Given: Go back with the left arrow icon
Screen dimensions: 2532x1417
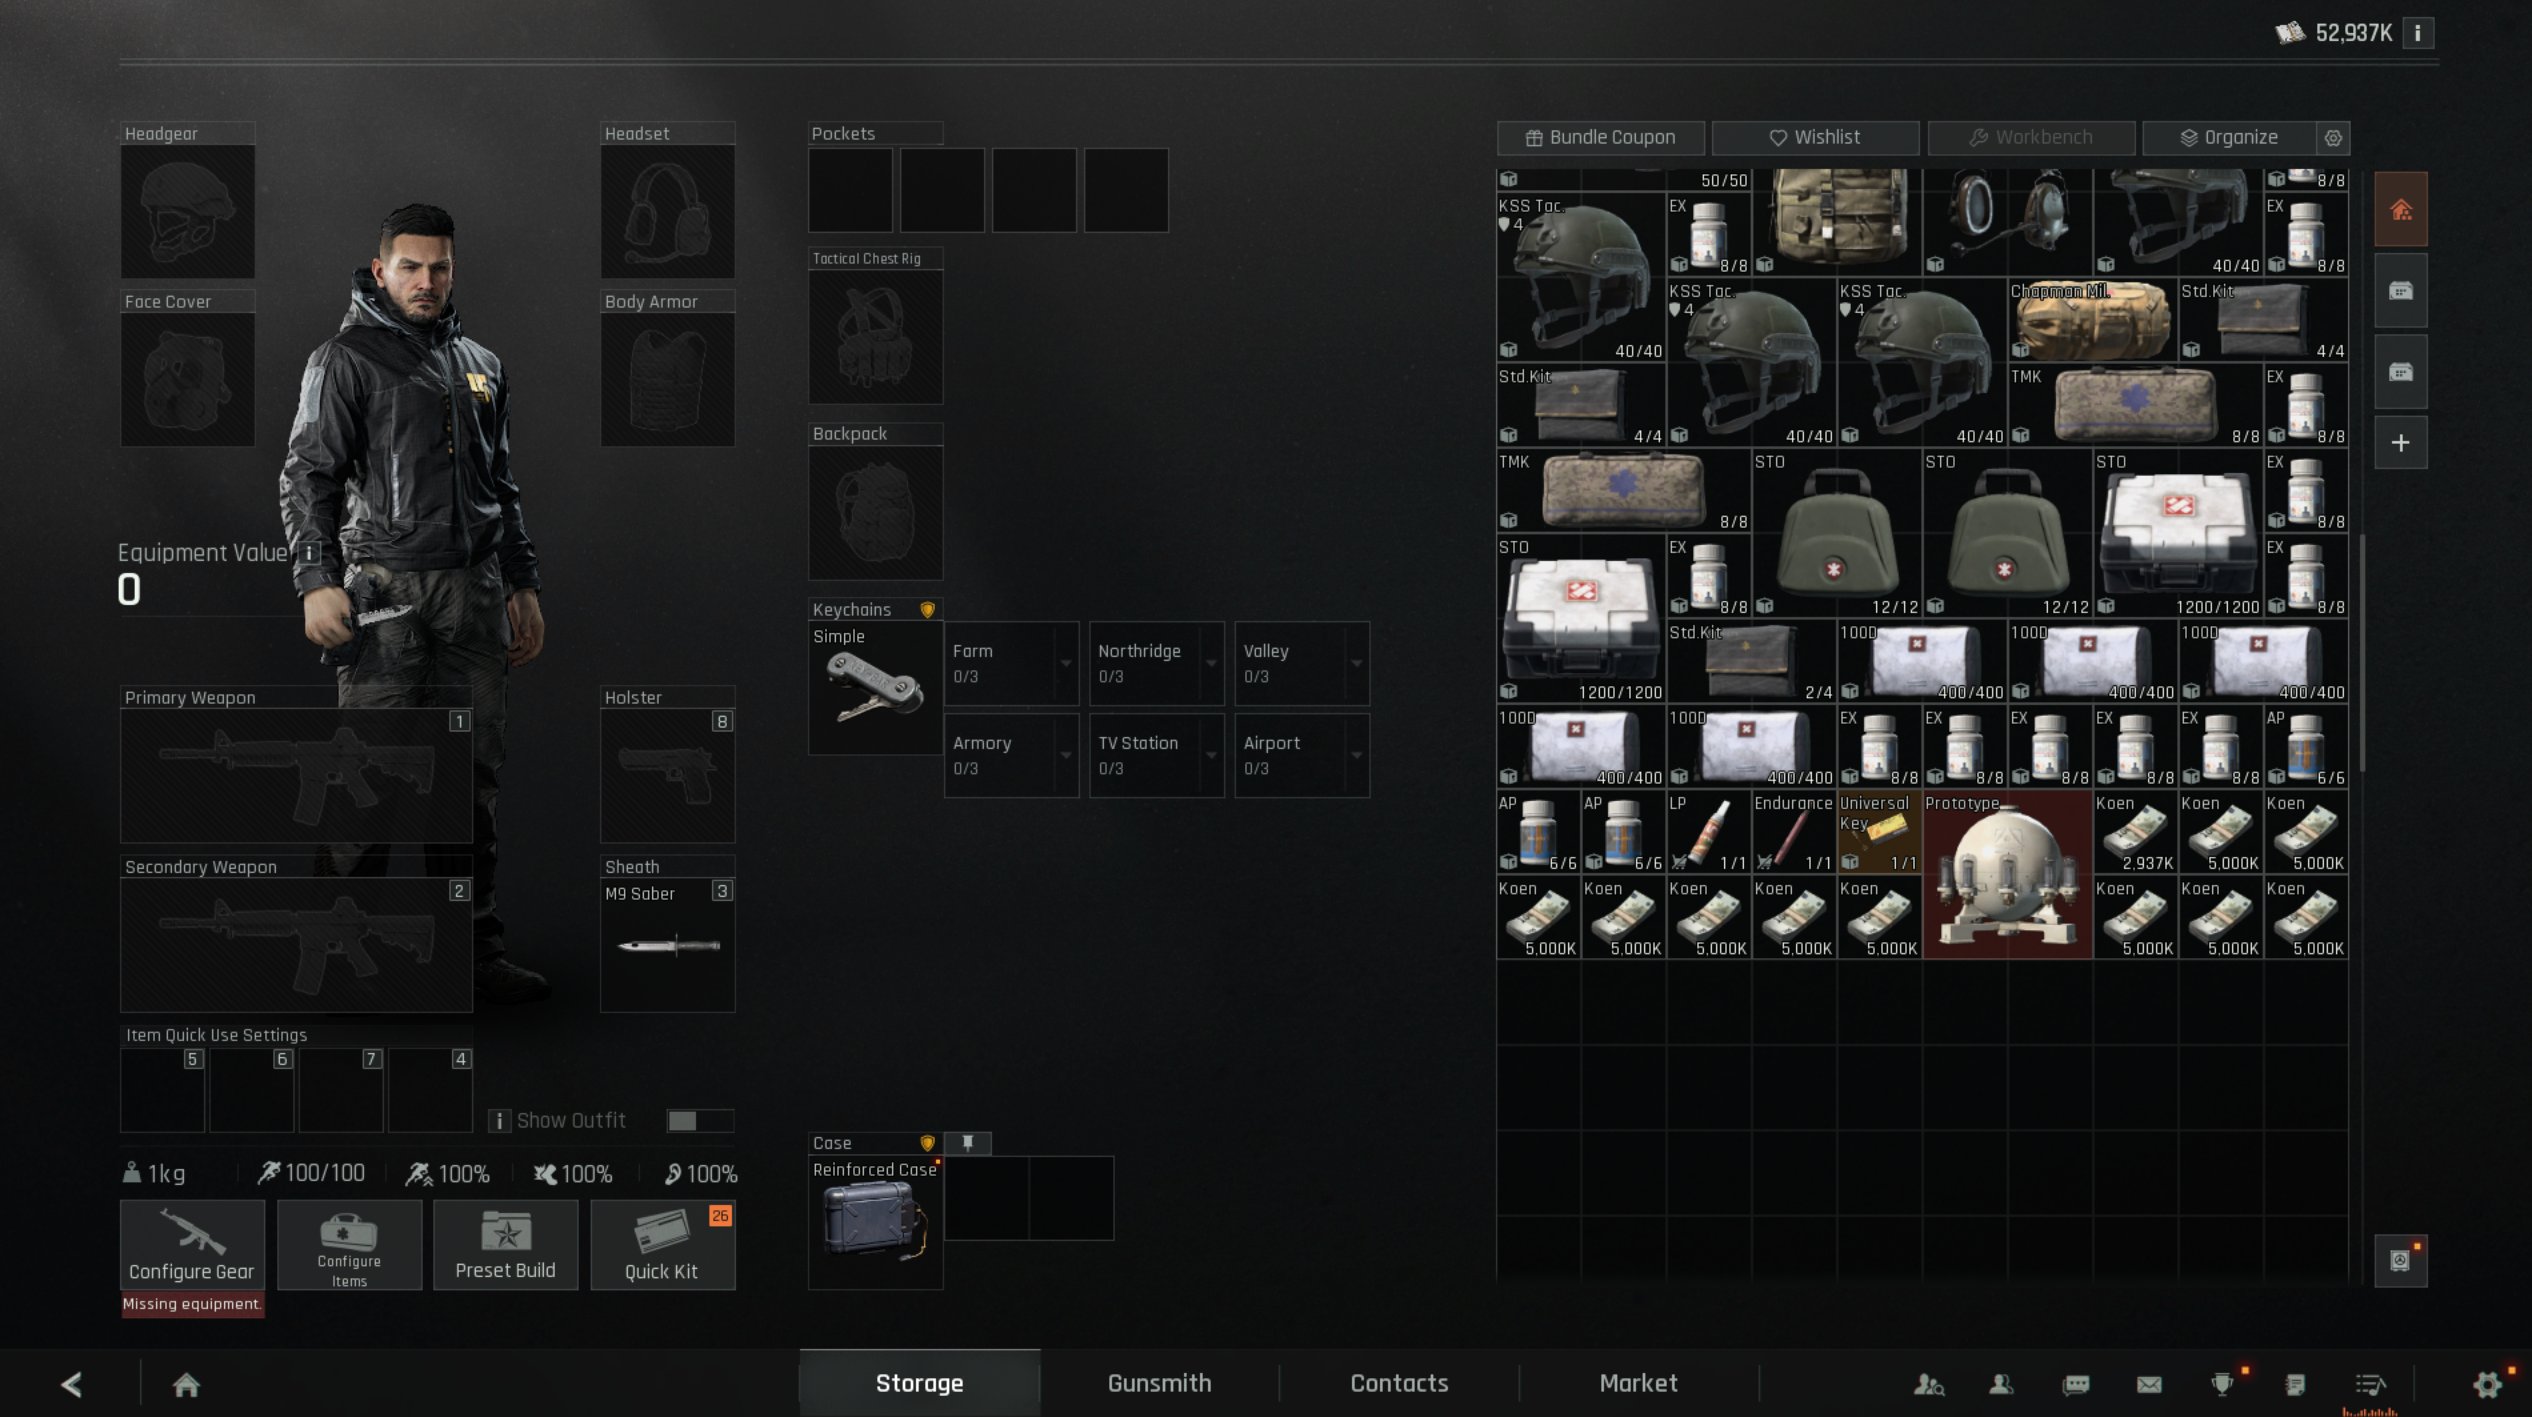Looking at the screenshot, I should (x=71, y=1384).
